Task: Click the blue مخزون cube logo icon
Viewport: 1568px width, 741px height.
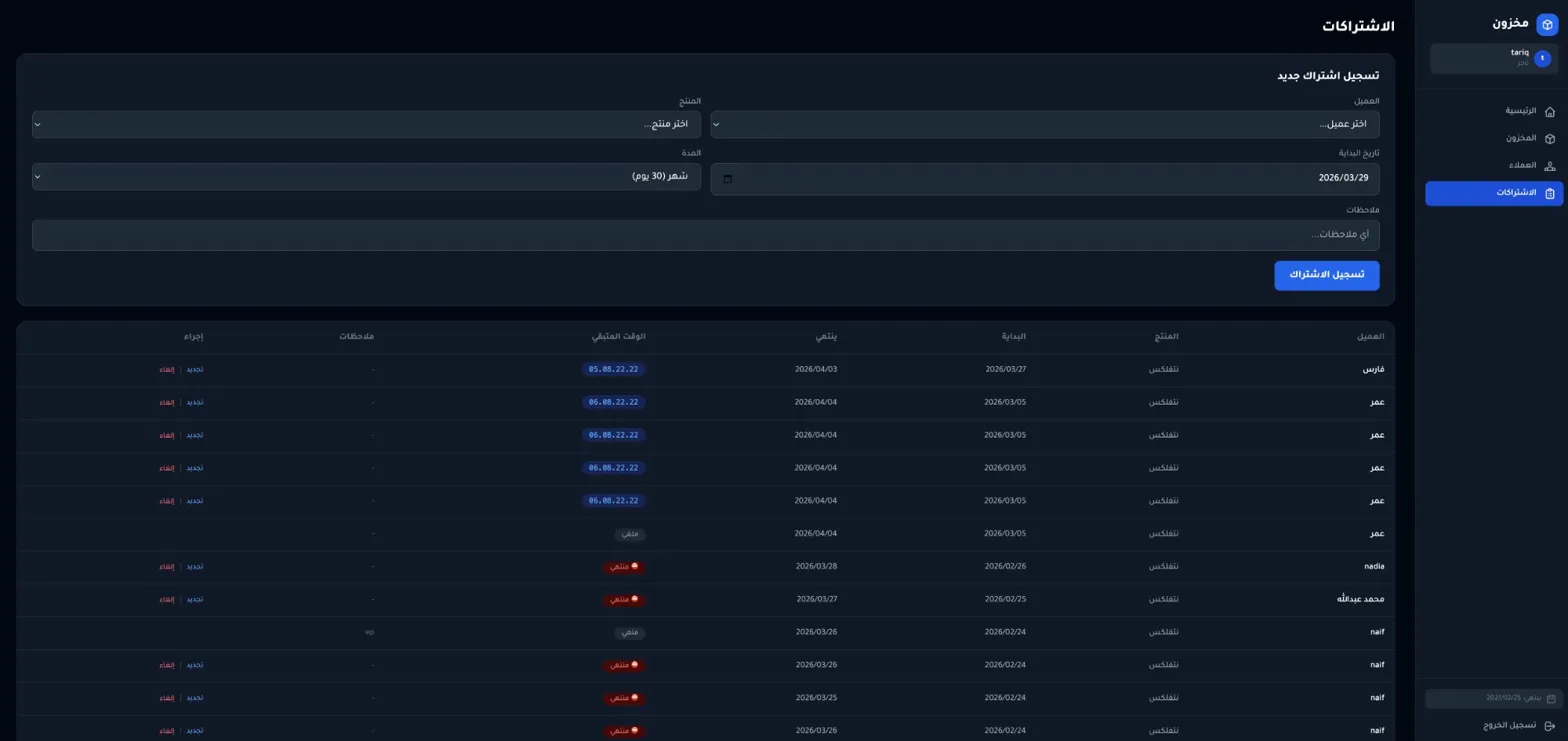Action: point(1547,24)
